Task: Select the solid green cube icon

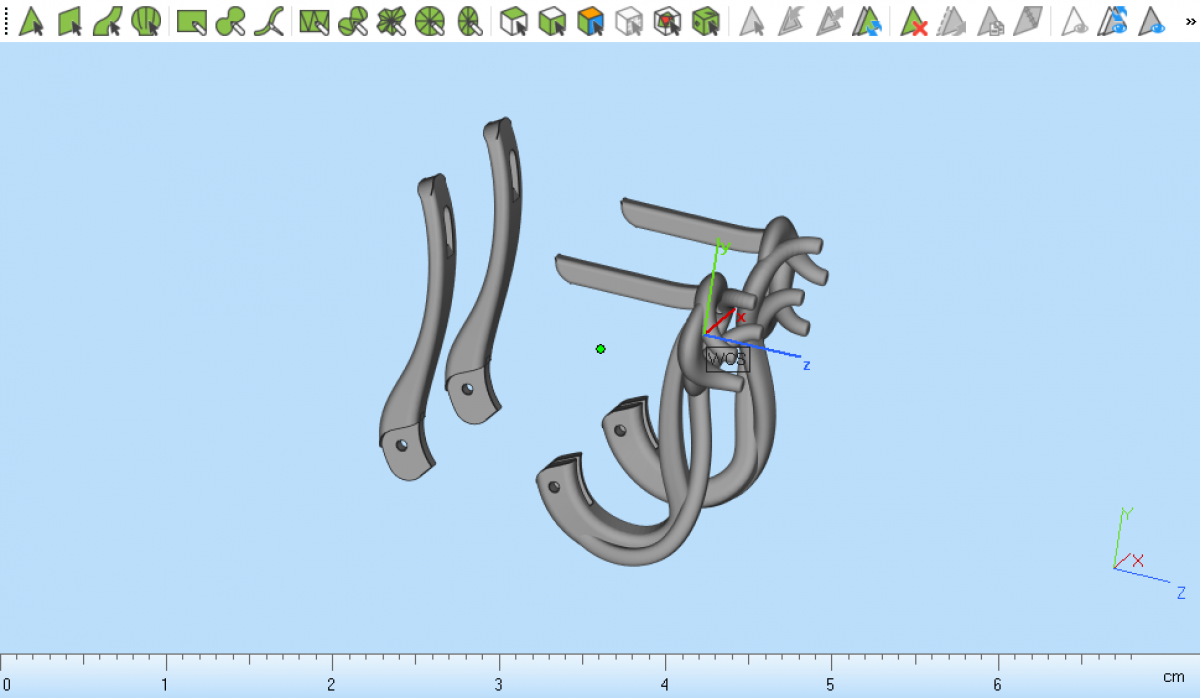Action: click(706, 21)
